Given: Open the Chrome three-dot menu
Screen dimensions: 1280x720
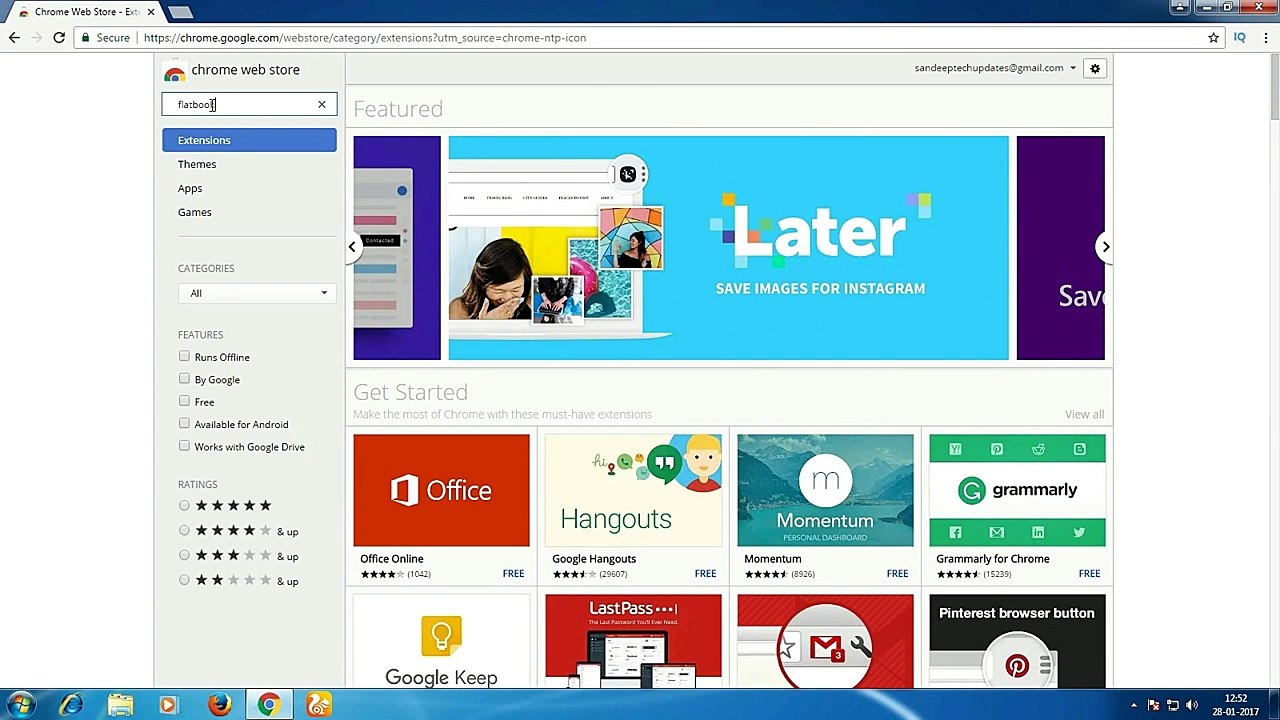Looking at the screenshot, I should (1265, 38).
